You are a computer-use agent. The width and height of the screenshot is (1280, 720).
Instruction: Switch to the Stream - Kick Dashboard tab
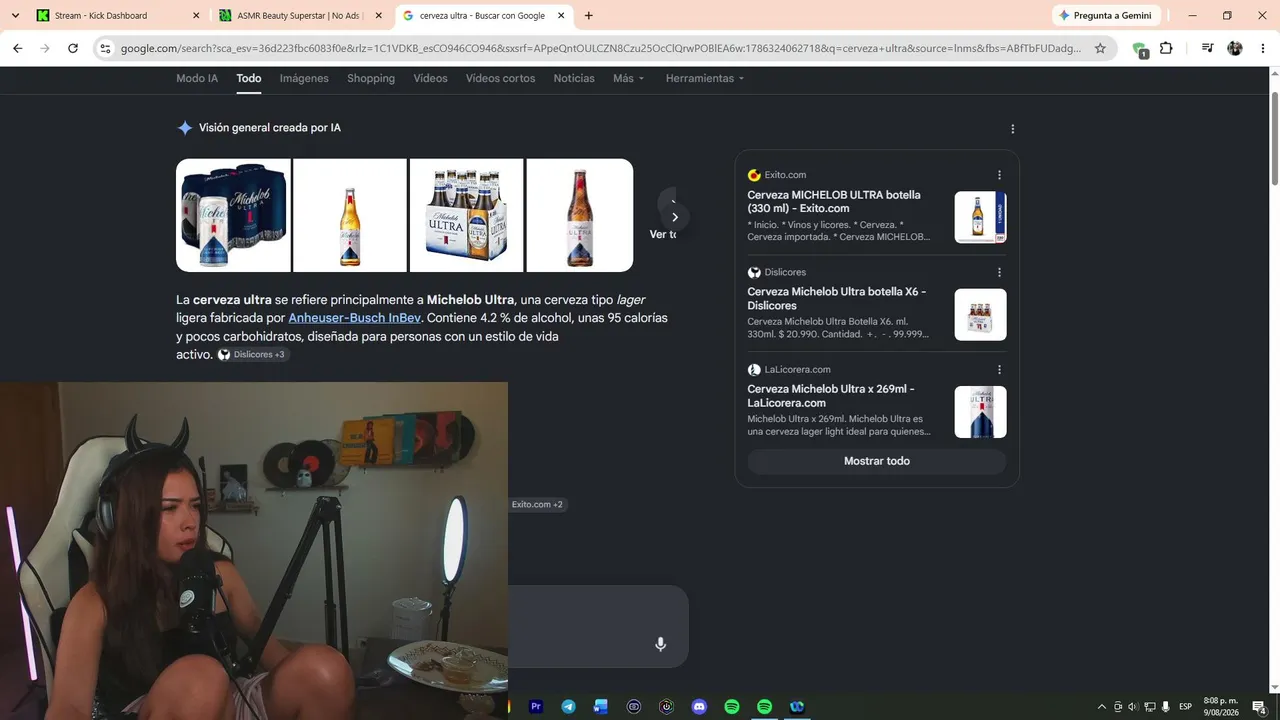[118, 15]
